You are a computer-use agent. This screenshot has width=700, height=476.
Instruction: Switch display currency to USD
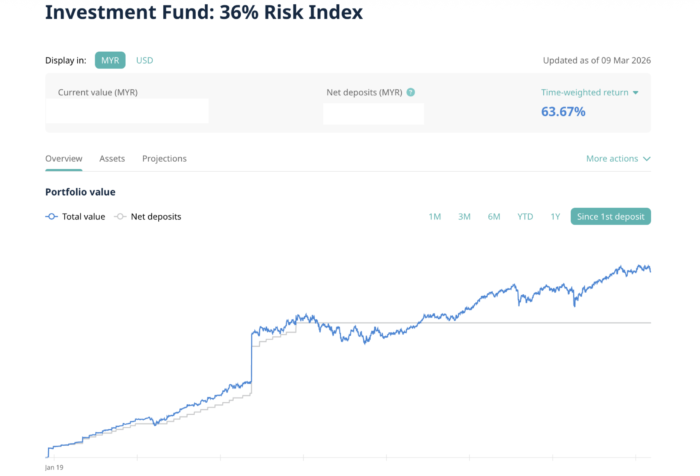point(145,60)
